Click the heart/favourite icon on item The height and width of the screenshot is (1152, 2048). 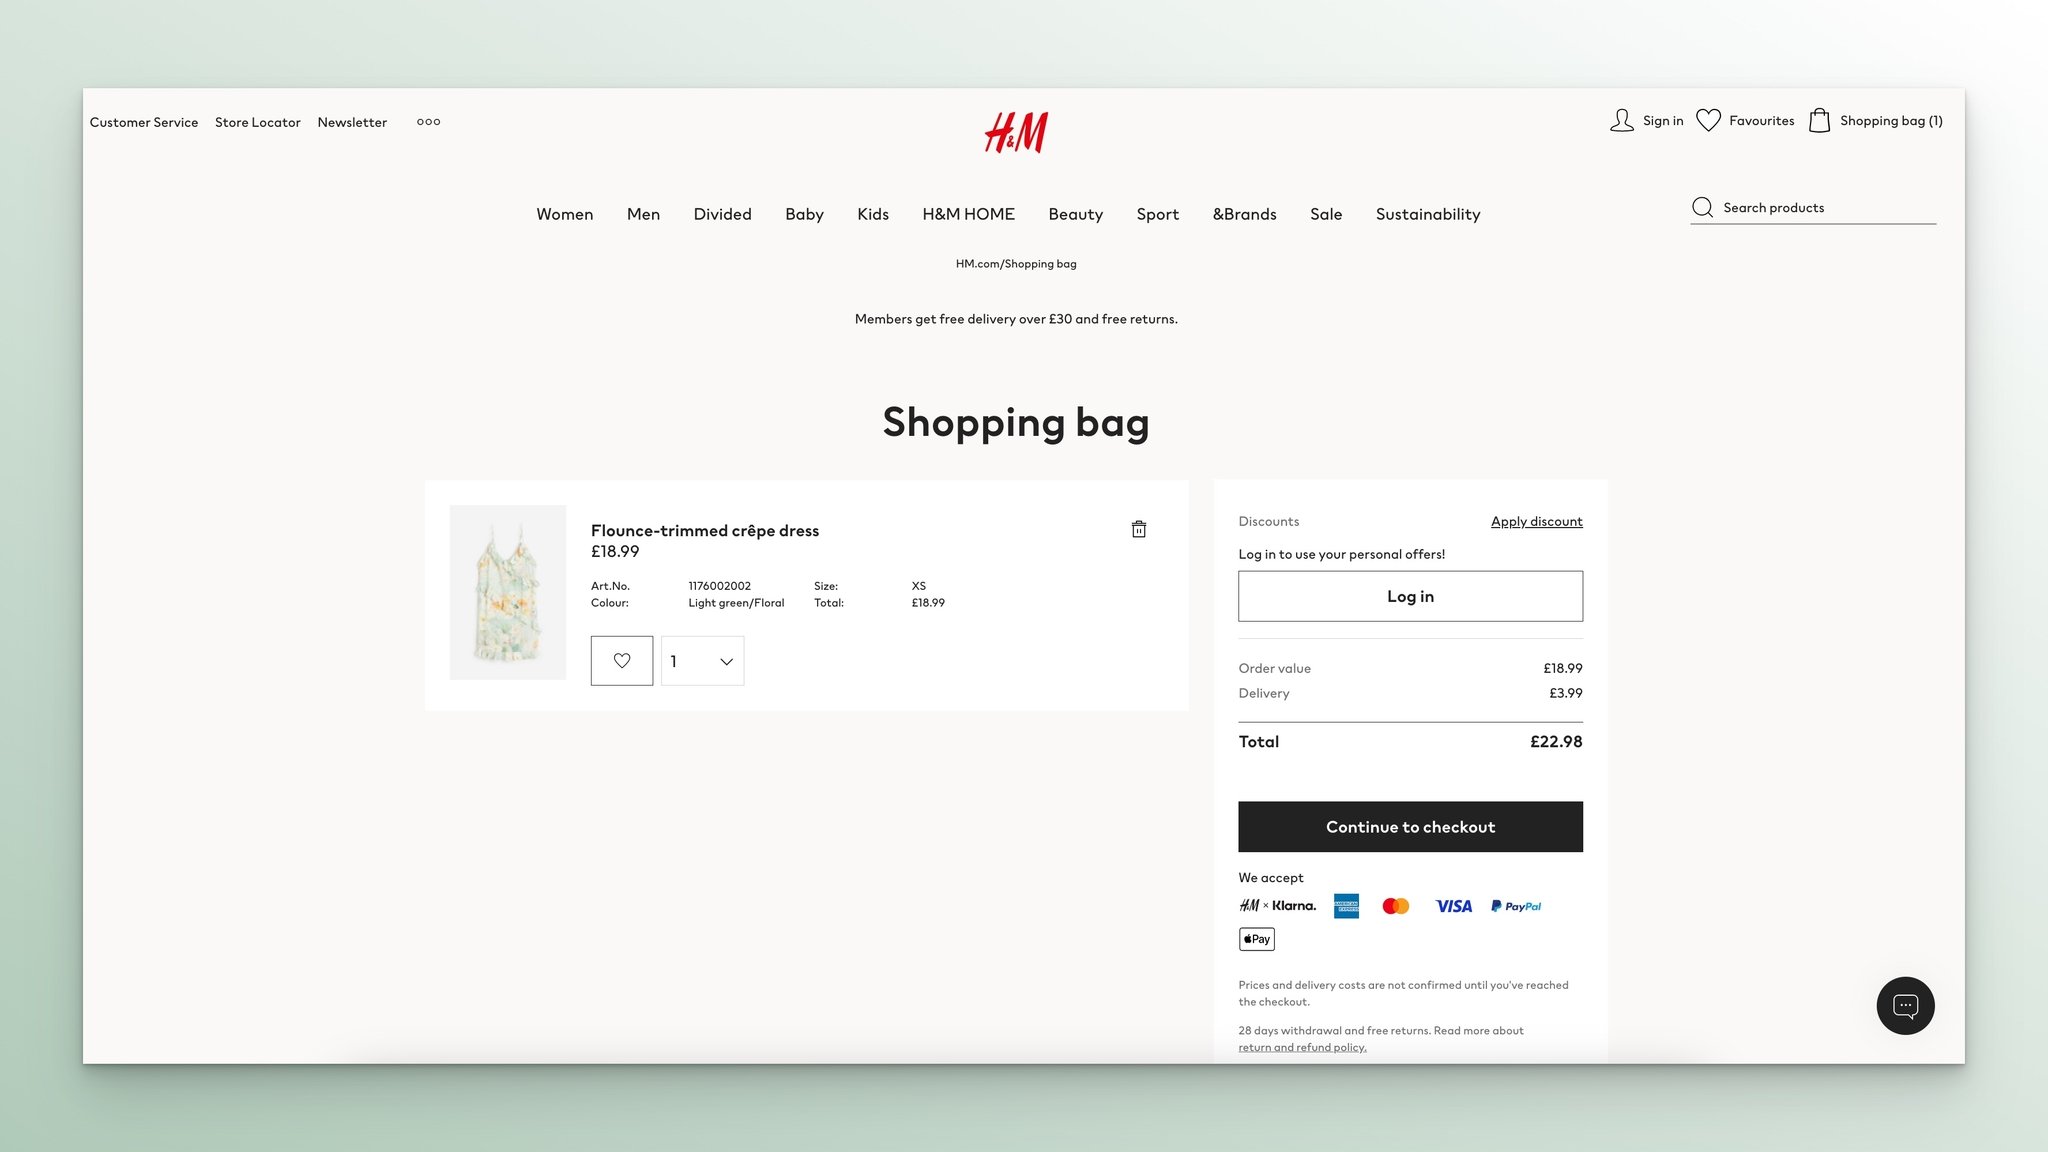click(x=622, y=661)
